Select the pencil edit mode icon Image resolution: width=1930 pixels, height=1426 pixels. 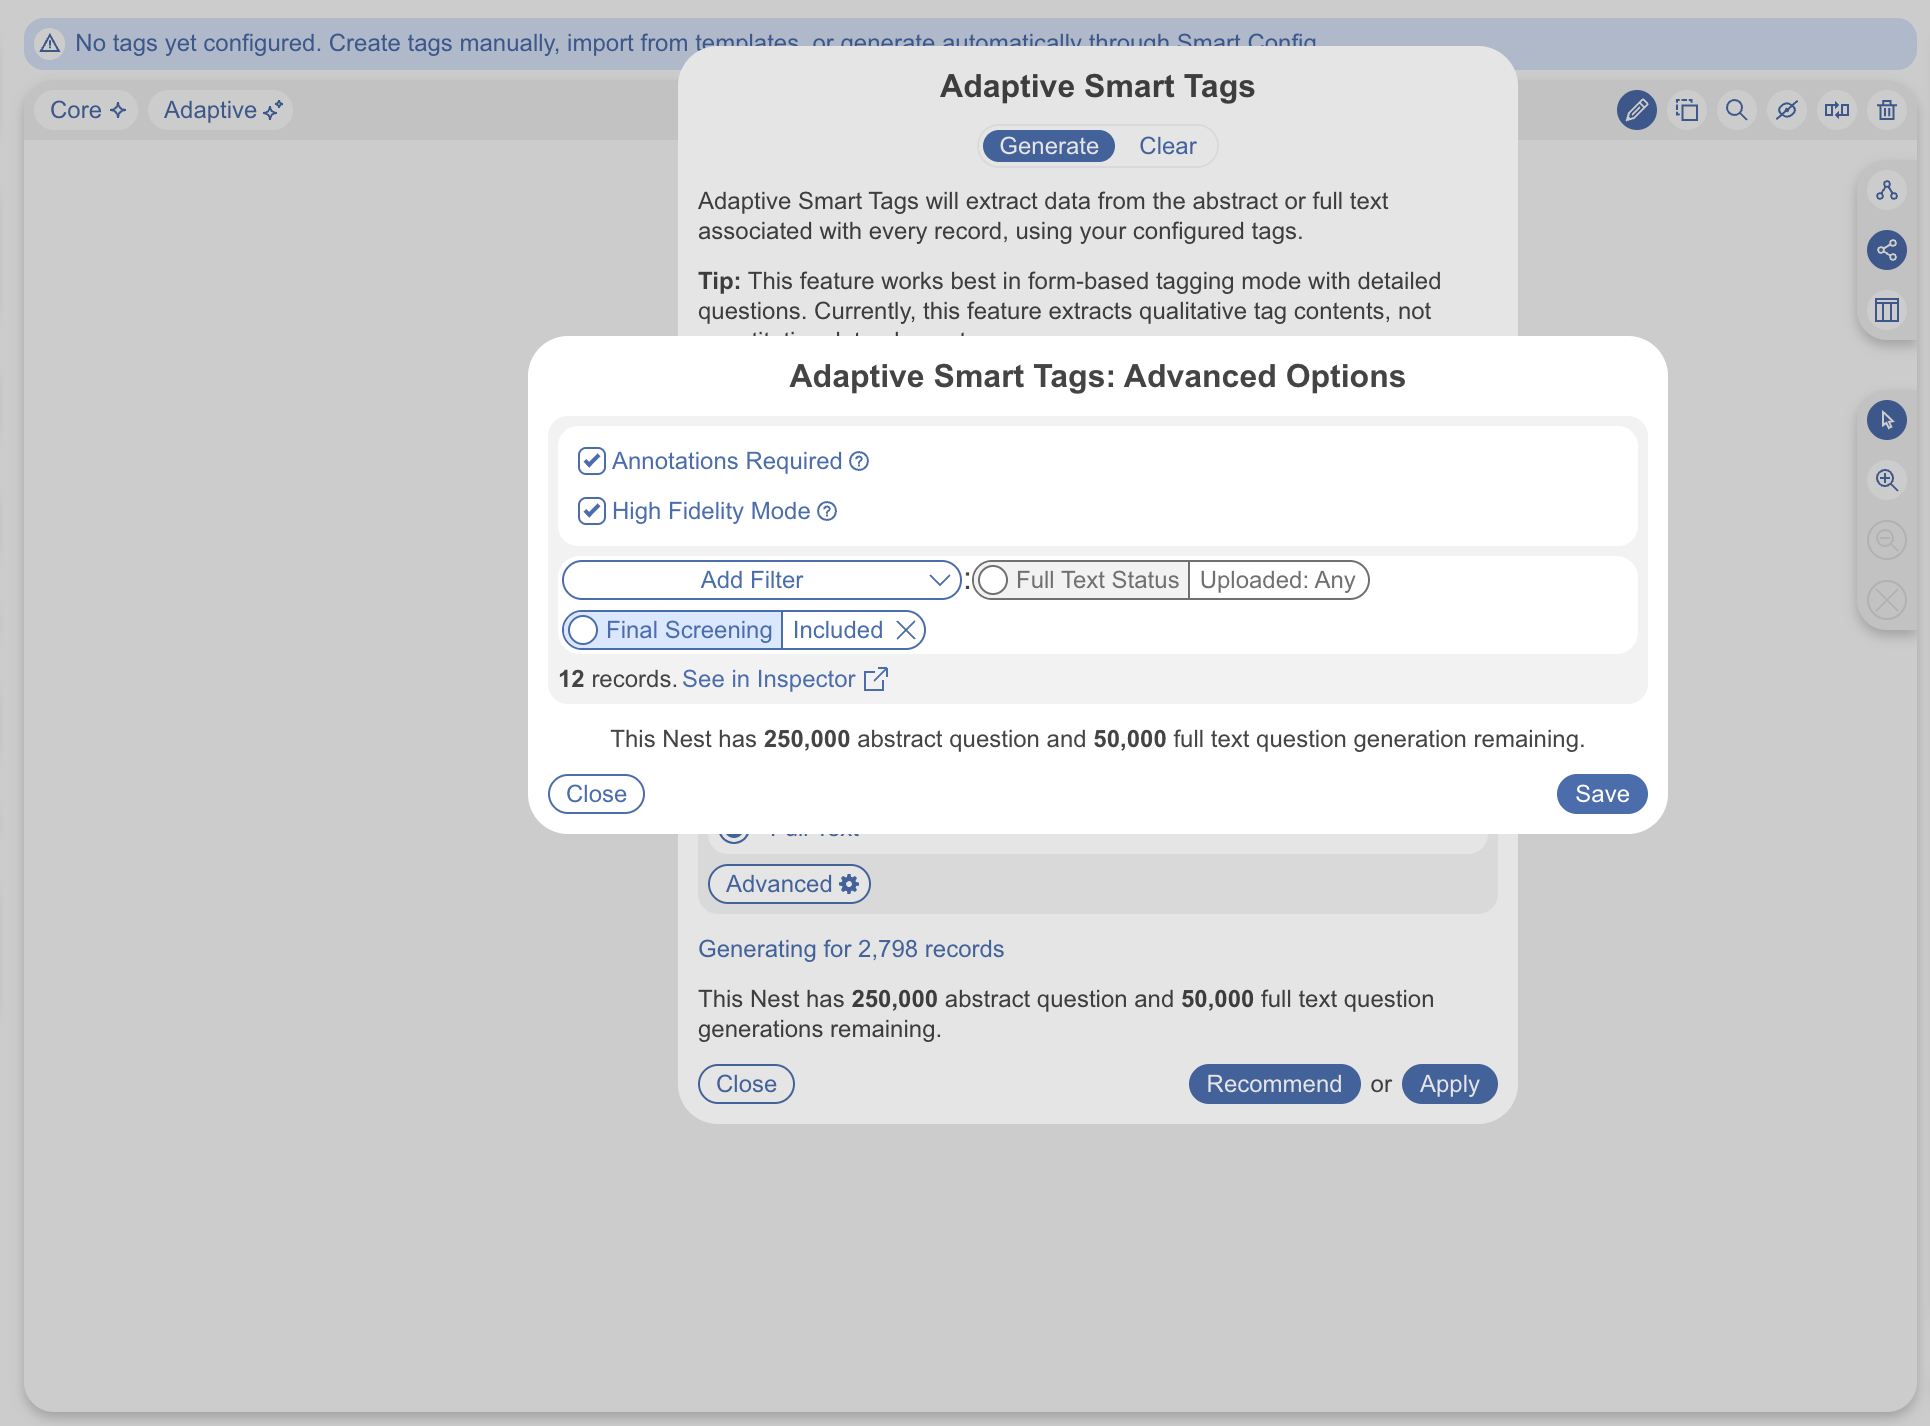pos(1637,110)
